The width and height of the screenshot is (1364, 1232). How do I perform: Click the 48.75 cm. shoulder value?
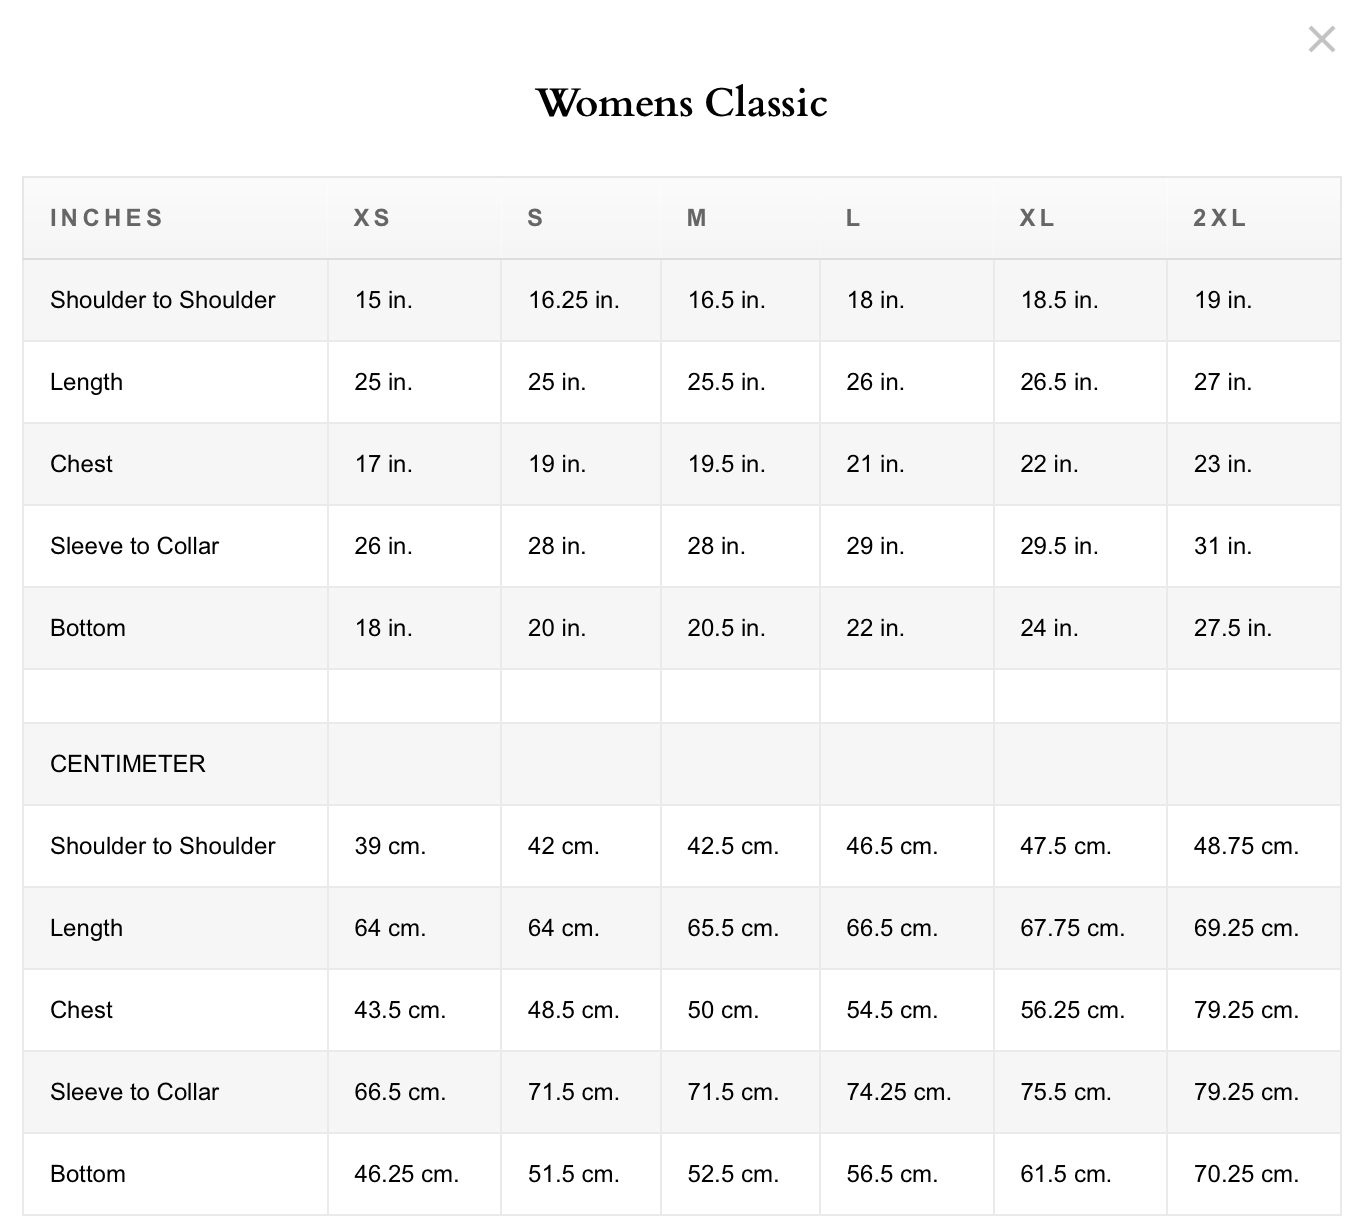pos(1246,846)
